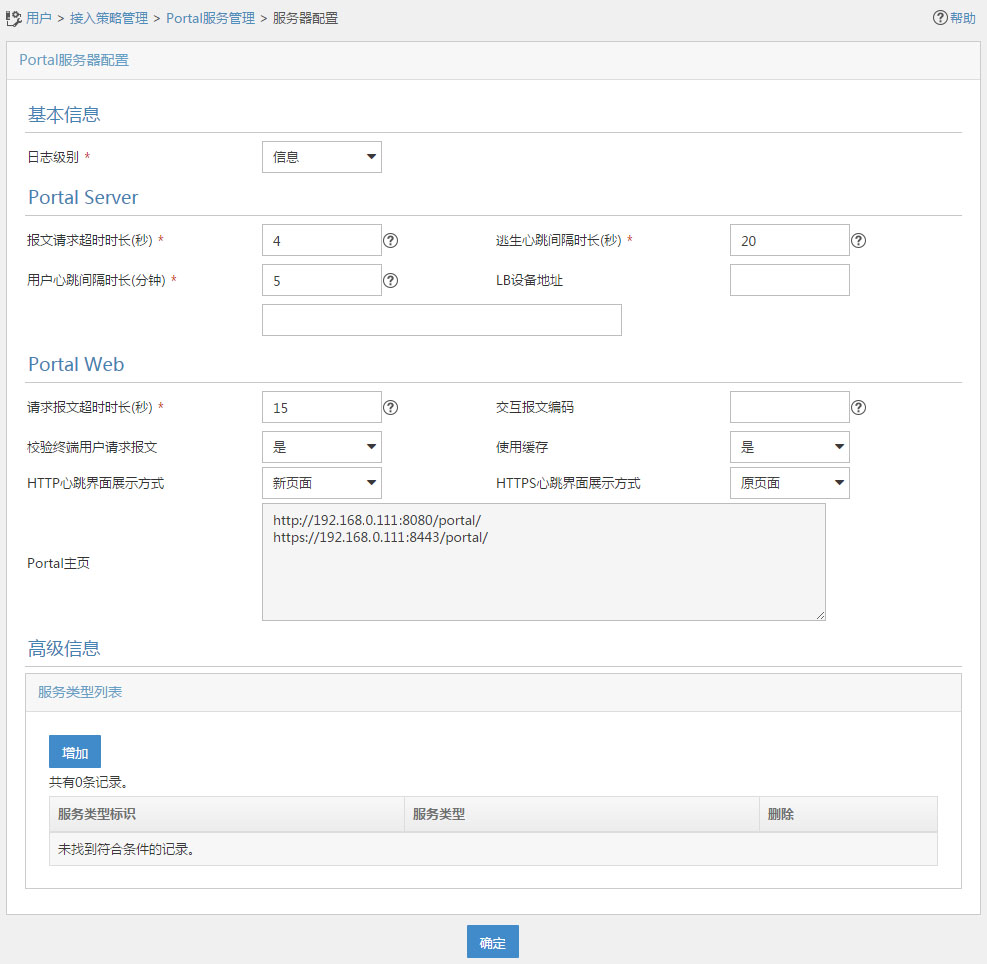987x964 pixels.
Task: Focus the 交互报文编码 text box
Action: point(789,407)
